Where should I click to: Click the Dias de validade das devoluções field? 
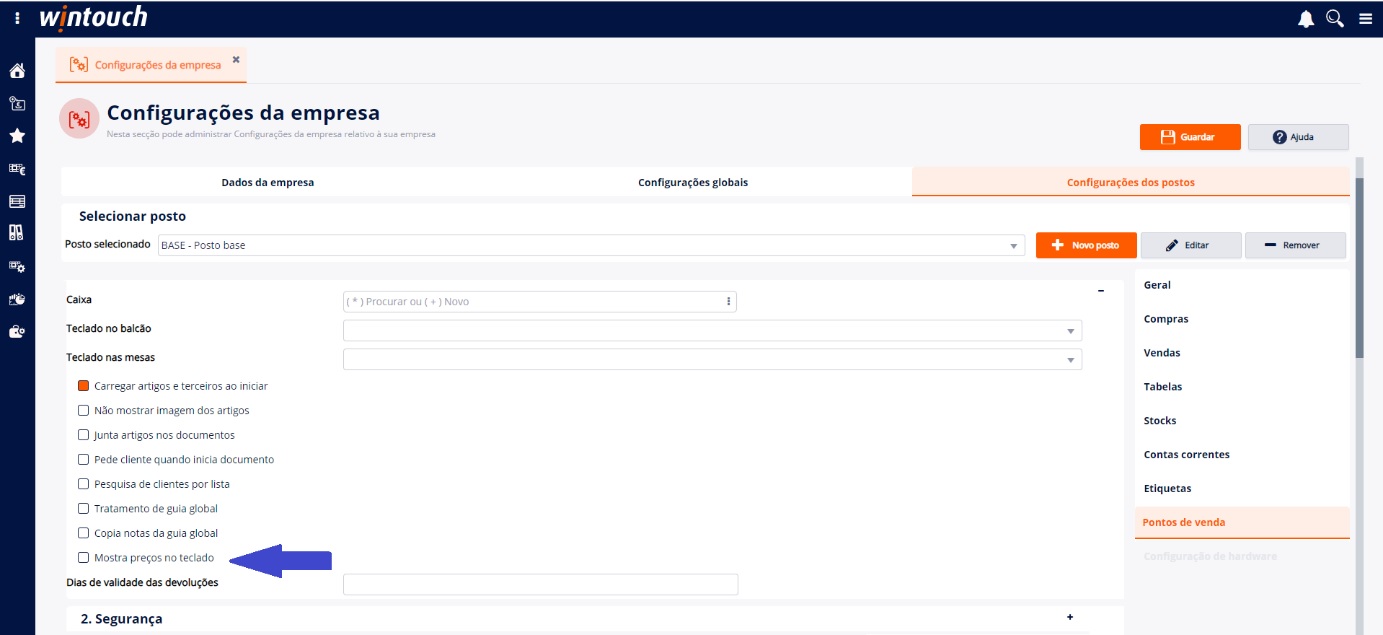[540, 585]
